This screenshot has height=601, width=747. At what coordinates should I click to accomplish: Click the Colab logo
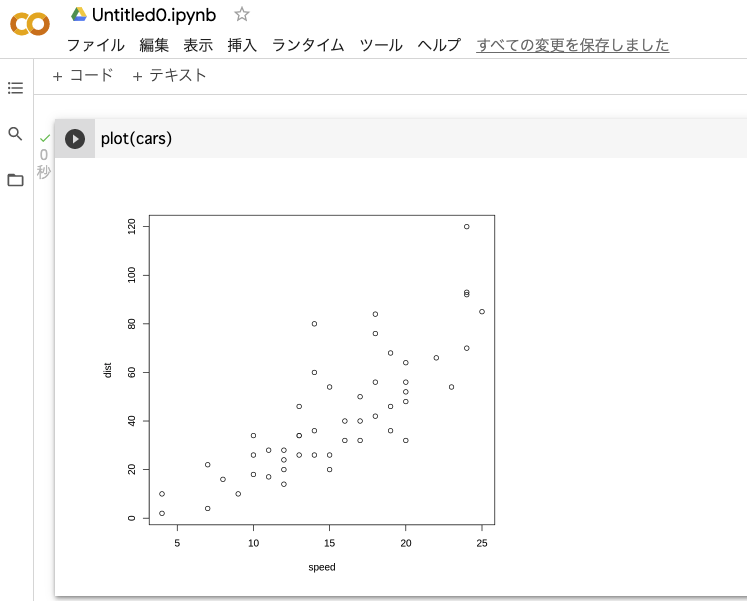30,23
